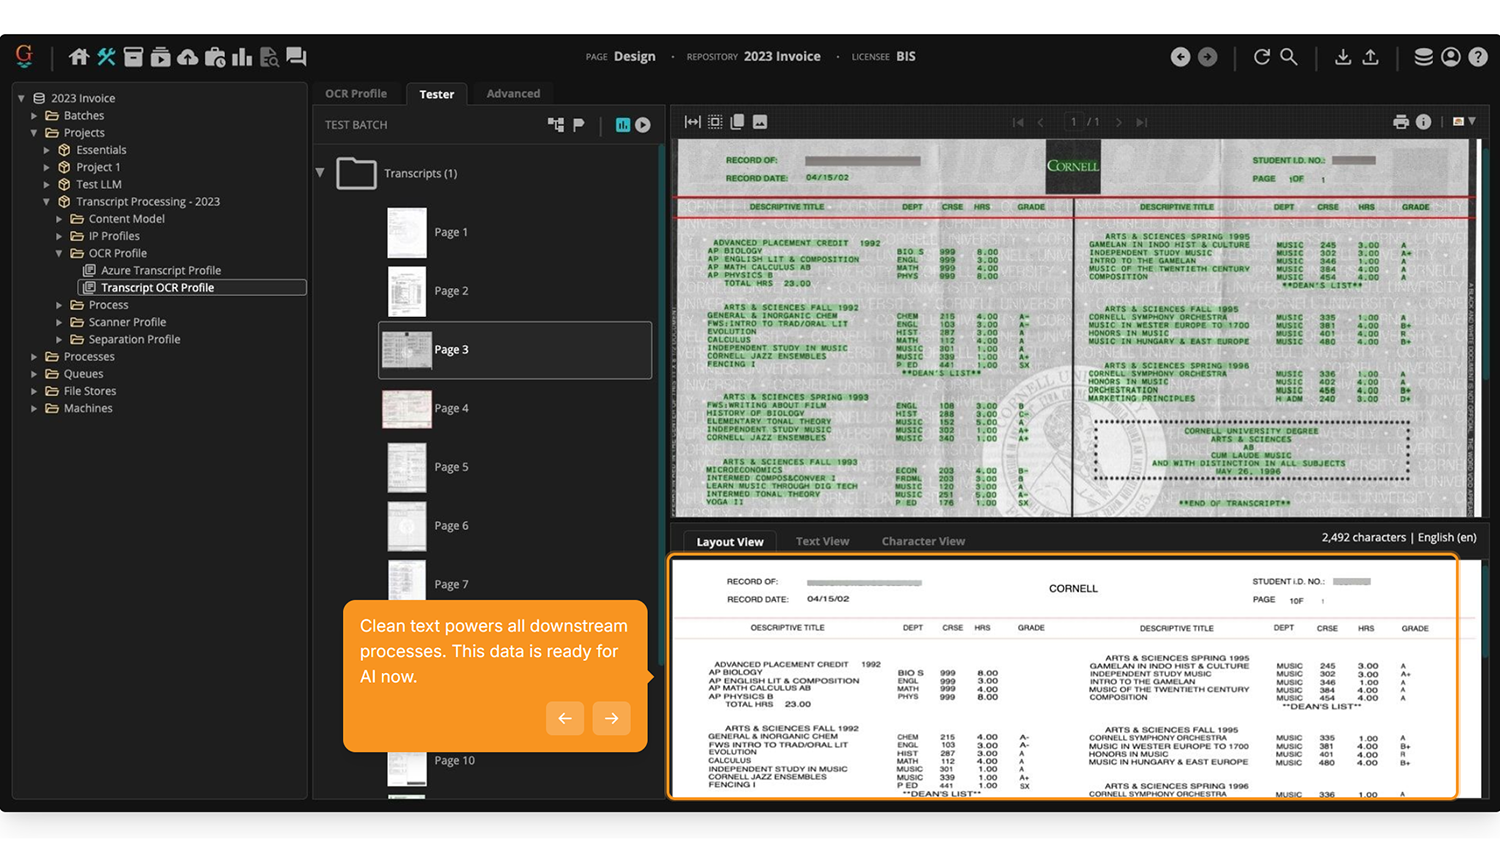Screen dimensions: 1500x856
Task: Click the document search toolbar icon
Action: coord(269,57)
